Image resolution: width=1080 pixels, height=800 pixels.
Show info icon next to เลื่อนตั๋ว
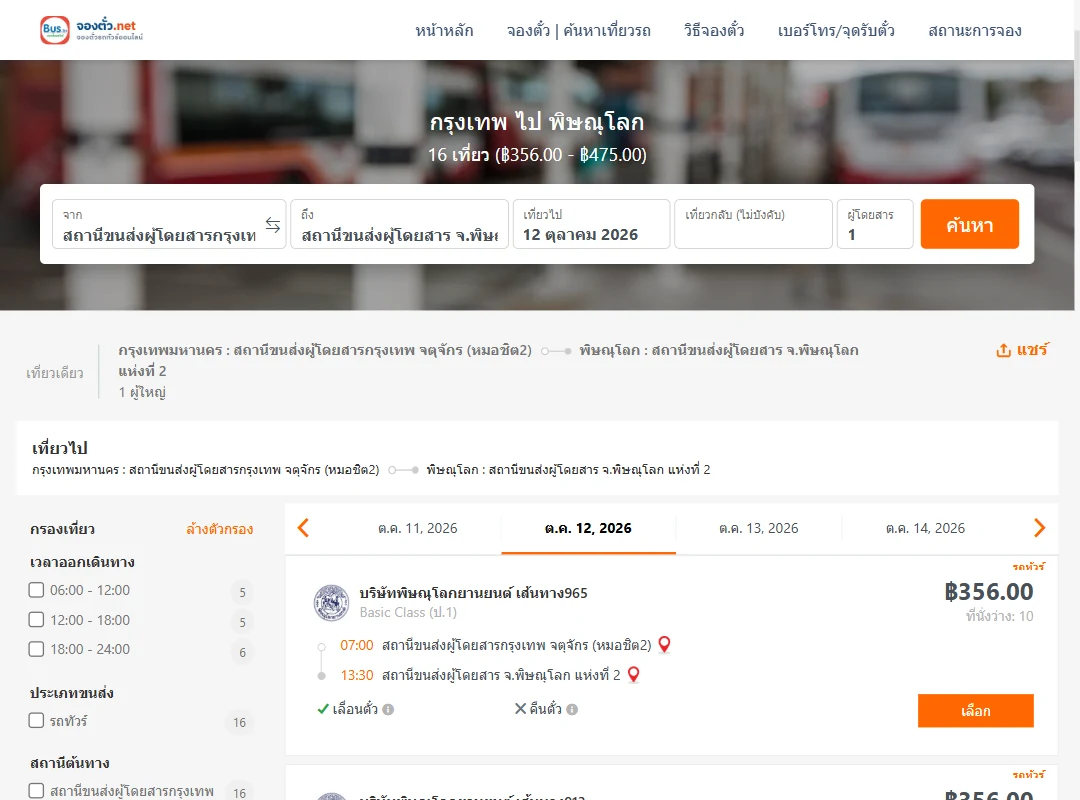388,709
